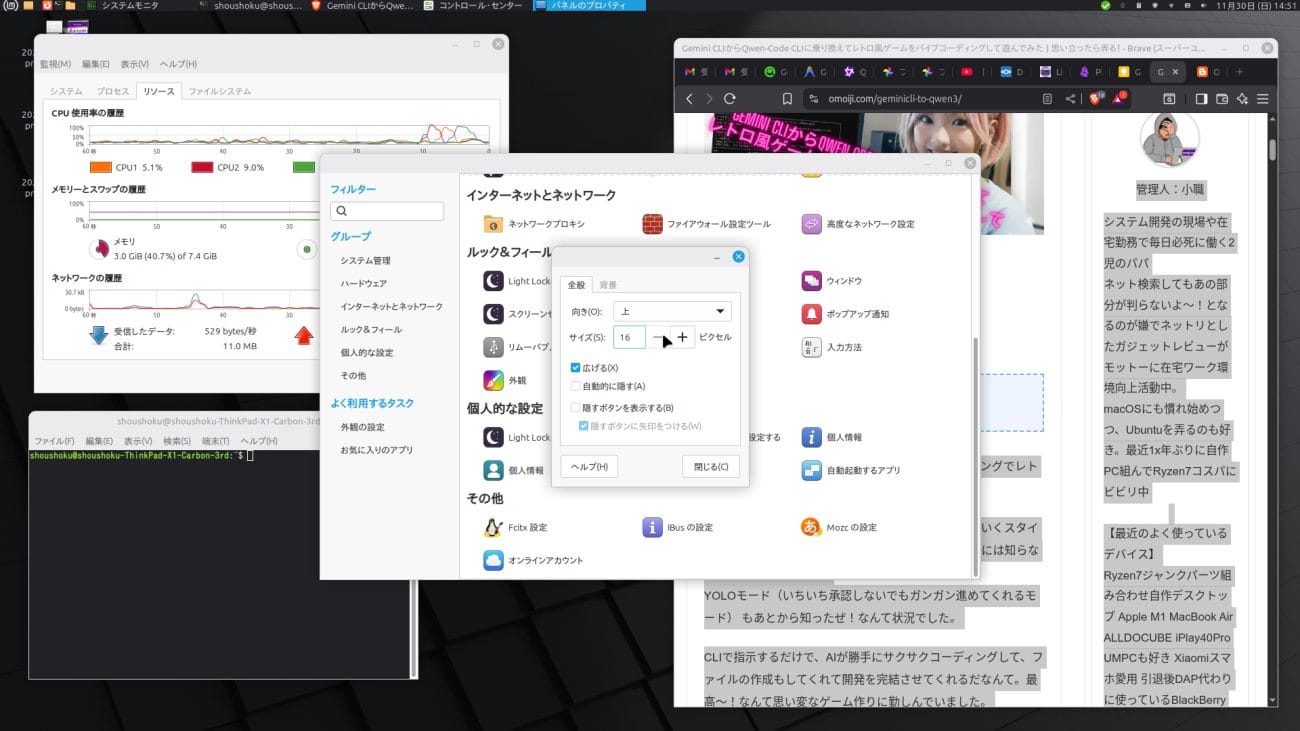The width and height of the screenshot is (1300, 731).
Task: Click the ウィンドウ settings icon
Action: (x=811, y=281)
